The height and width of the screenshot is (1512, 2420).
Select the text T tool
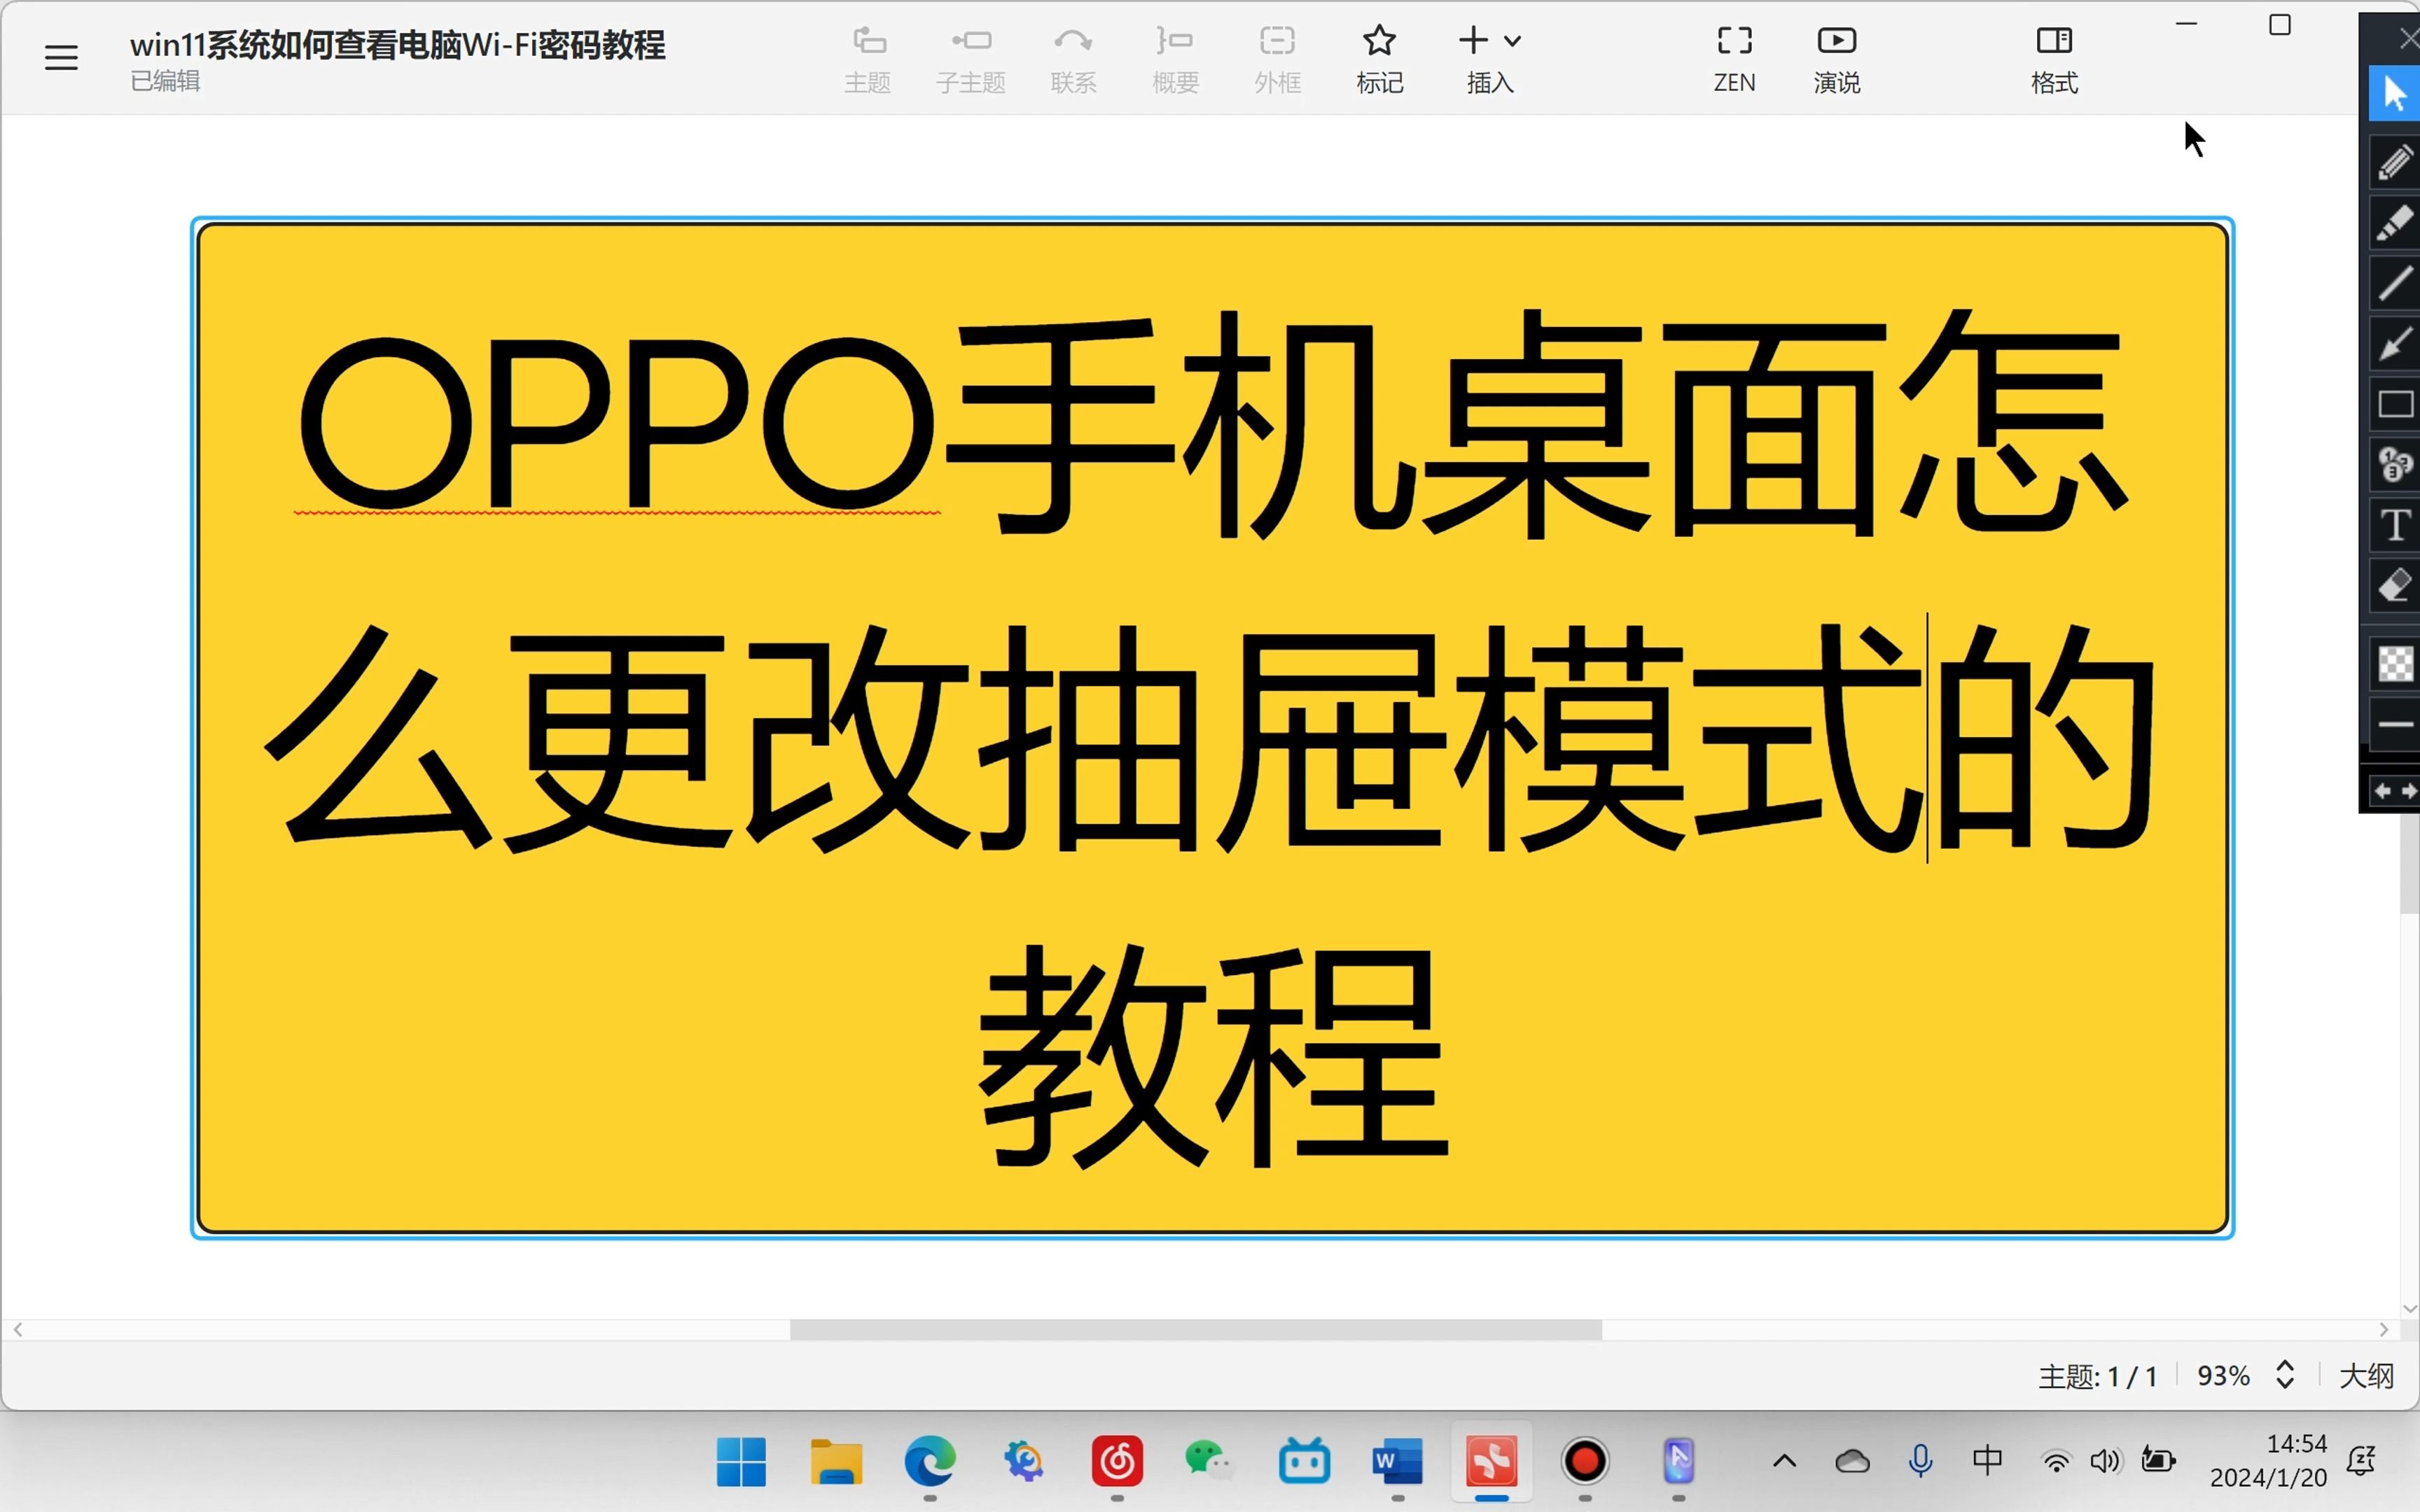pos(2396,525)
